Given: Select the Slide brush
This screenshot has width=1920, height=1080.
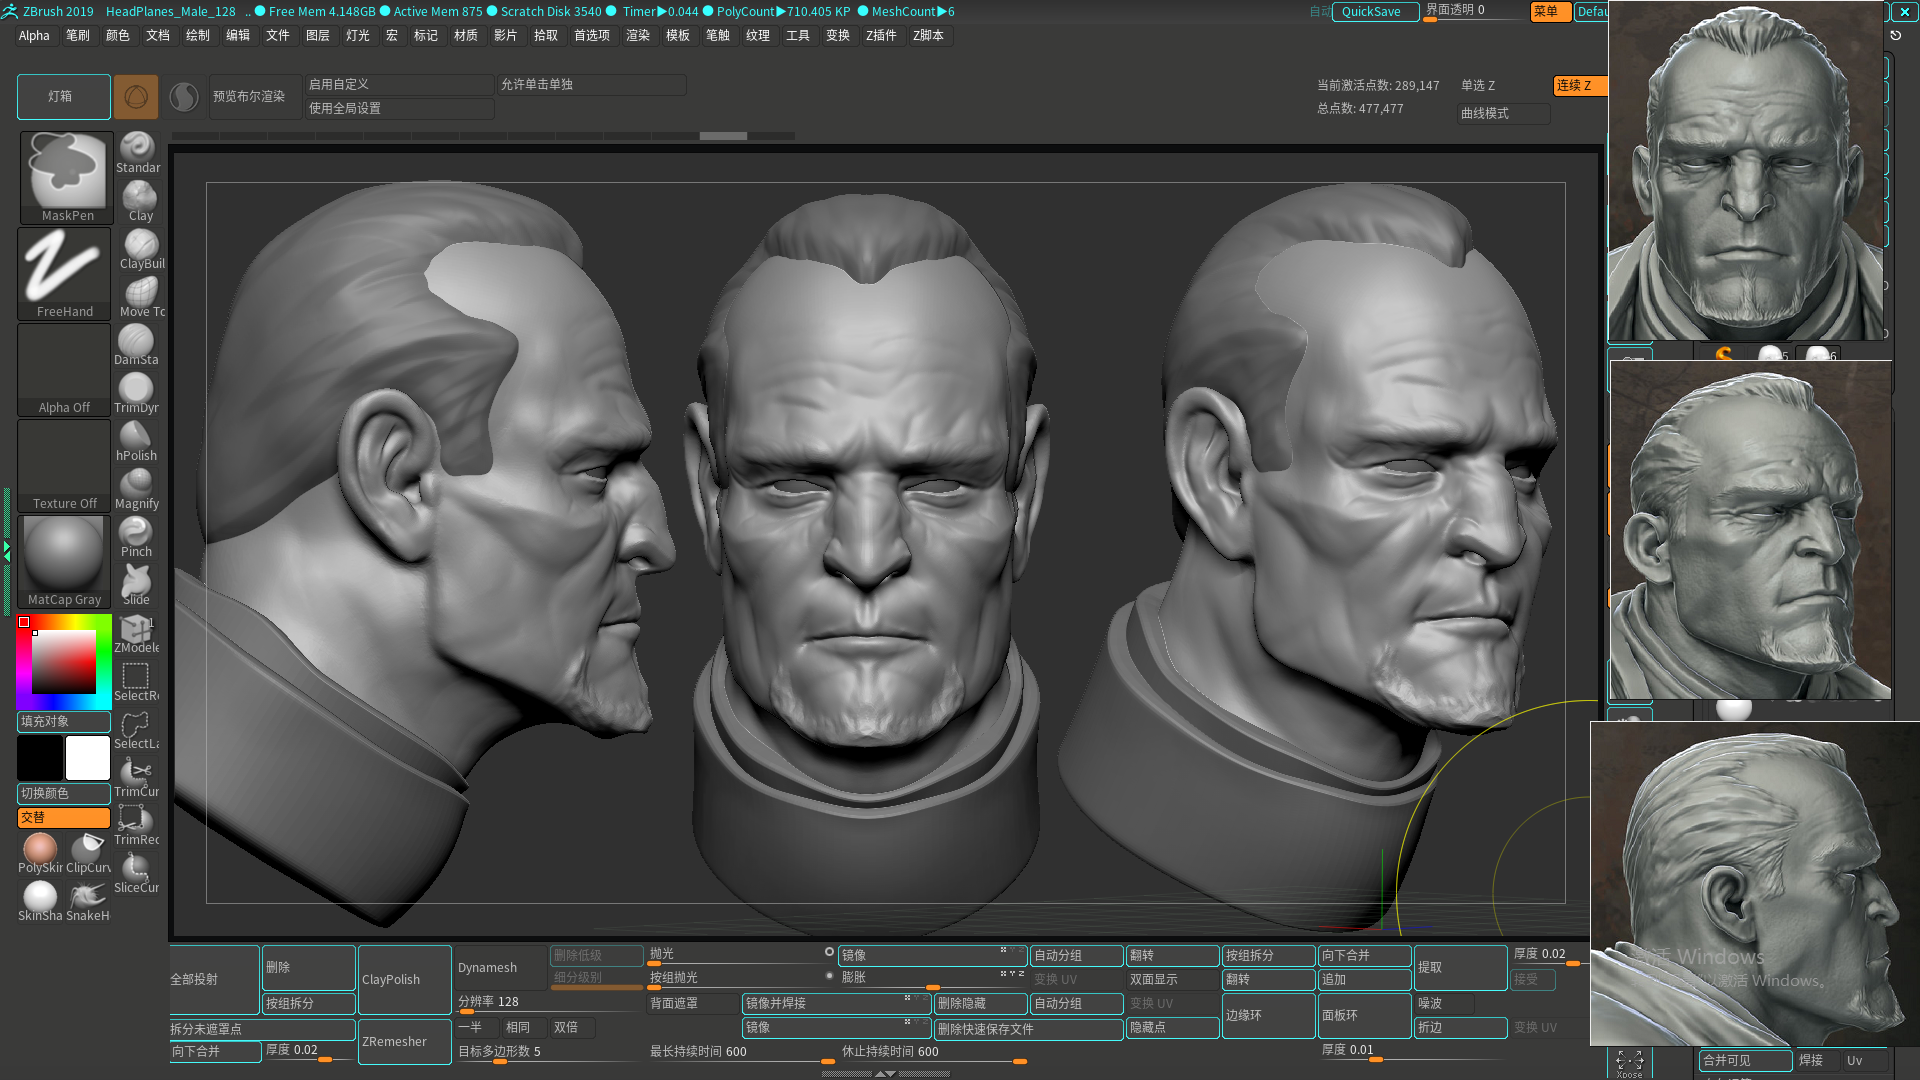Looking at the screenshot, I should click(x=136, y=586).
